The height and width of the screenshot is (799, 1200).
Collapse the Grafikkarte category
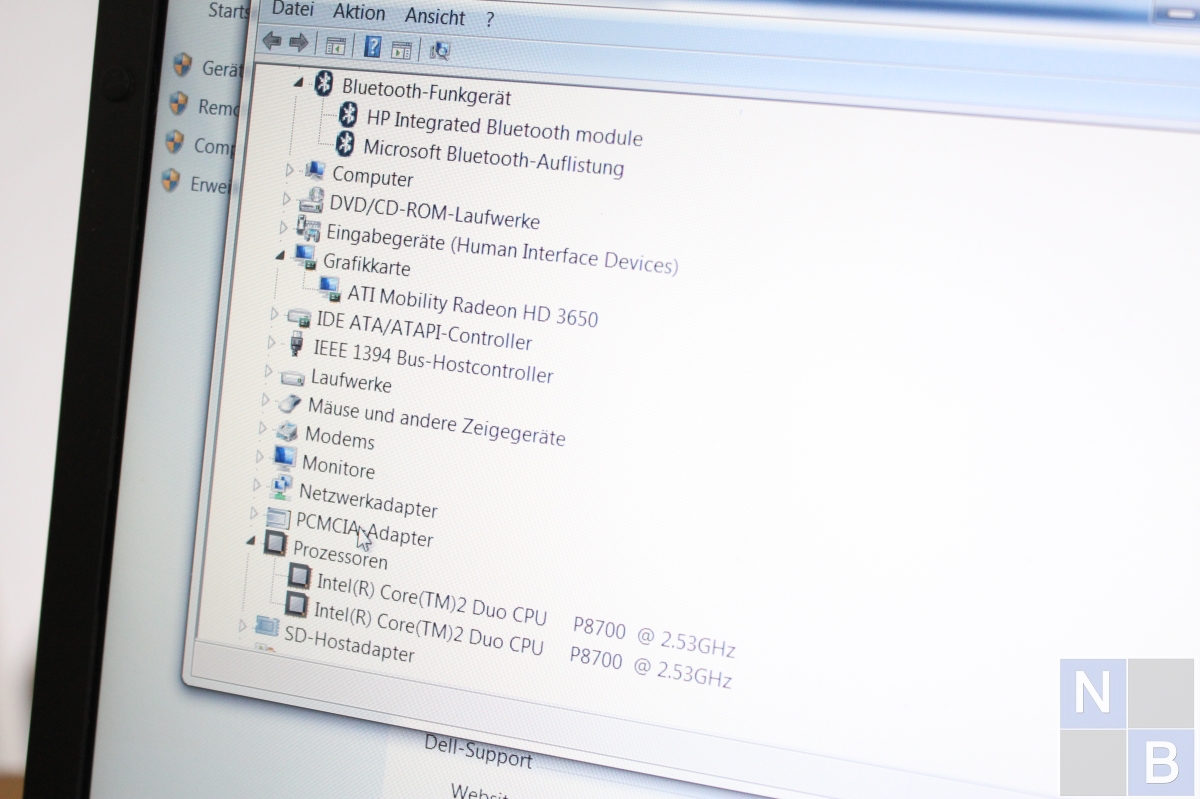[x=280, y=256]
